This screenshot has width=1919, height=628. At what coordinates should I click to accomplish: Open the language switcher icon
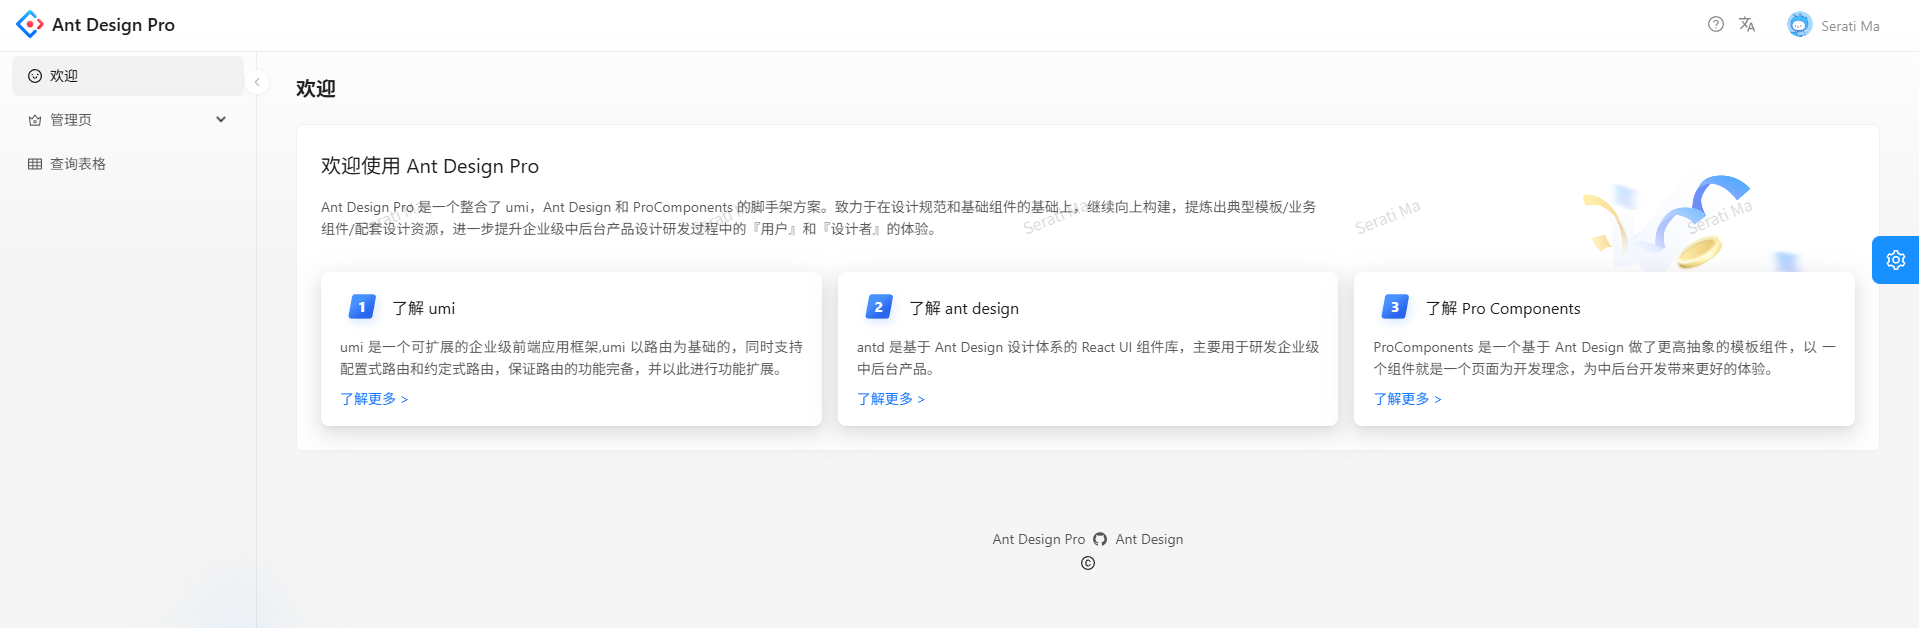click(1747, 24)
